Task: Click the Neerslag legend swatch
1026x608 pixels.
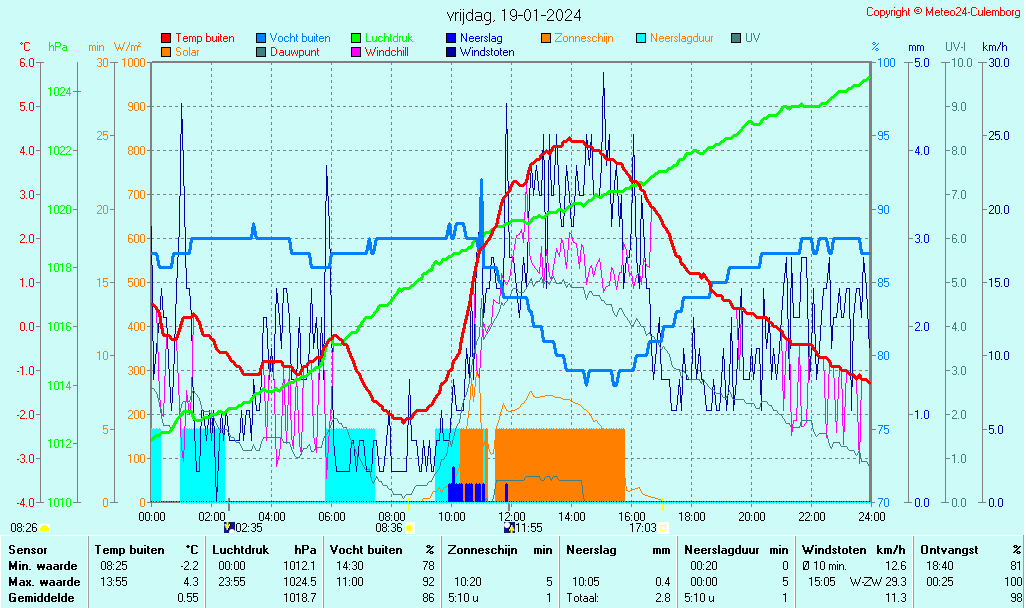Action: click(451, 38)
